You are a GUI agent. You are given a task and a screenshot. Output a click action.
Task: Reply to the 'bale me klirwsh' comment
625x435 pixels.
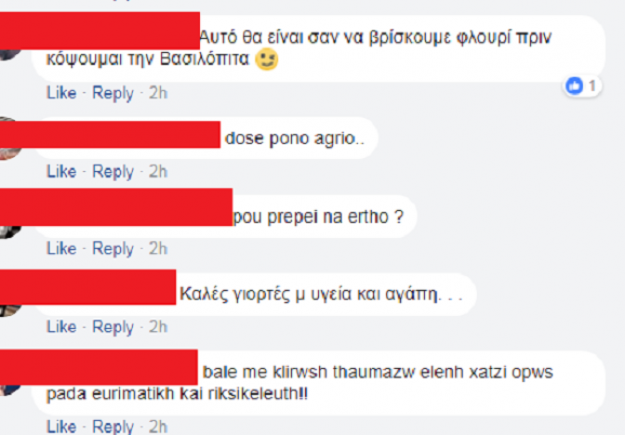point(113,427)
